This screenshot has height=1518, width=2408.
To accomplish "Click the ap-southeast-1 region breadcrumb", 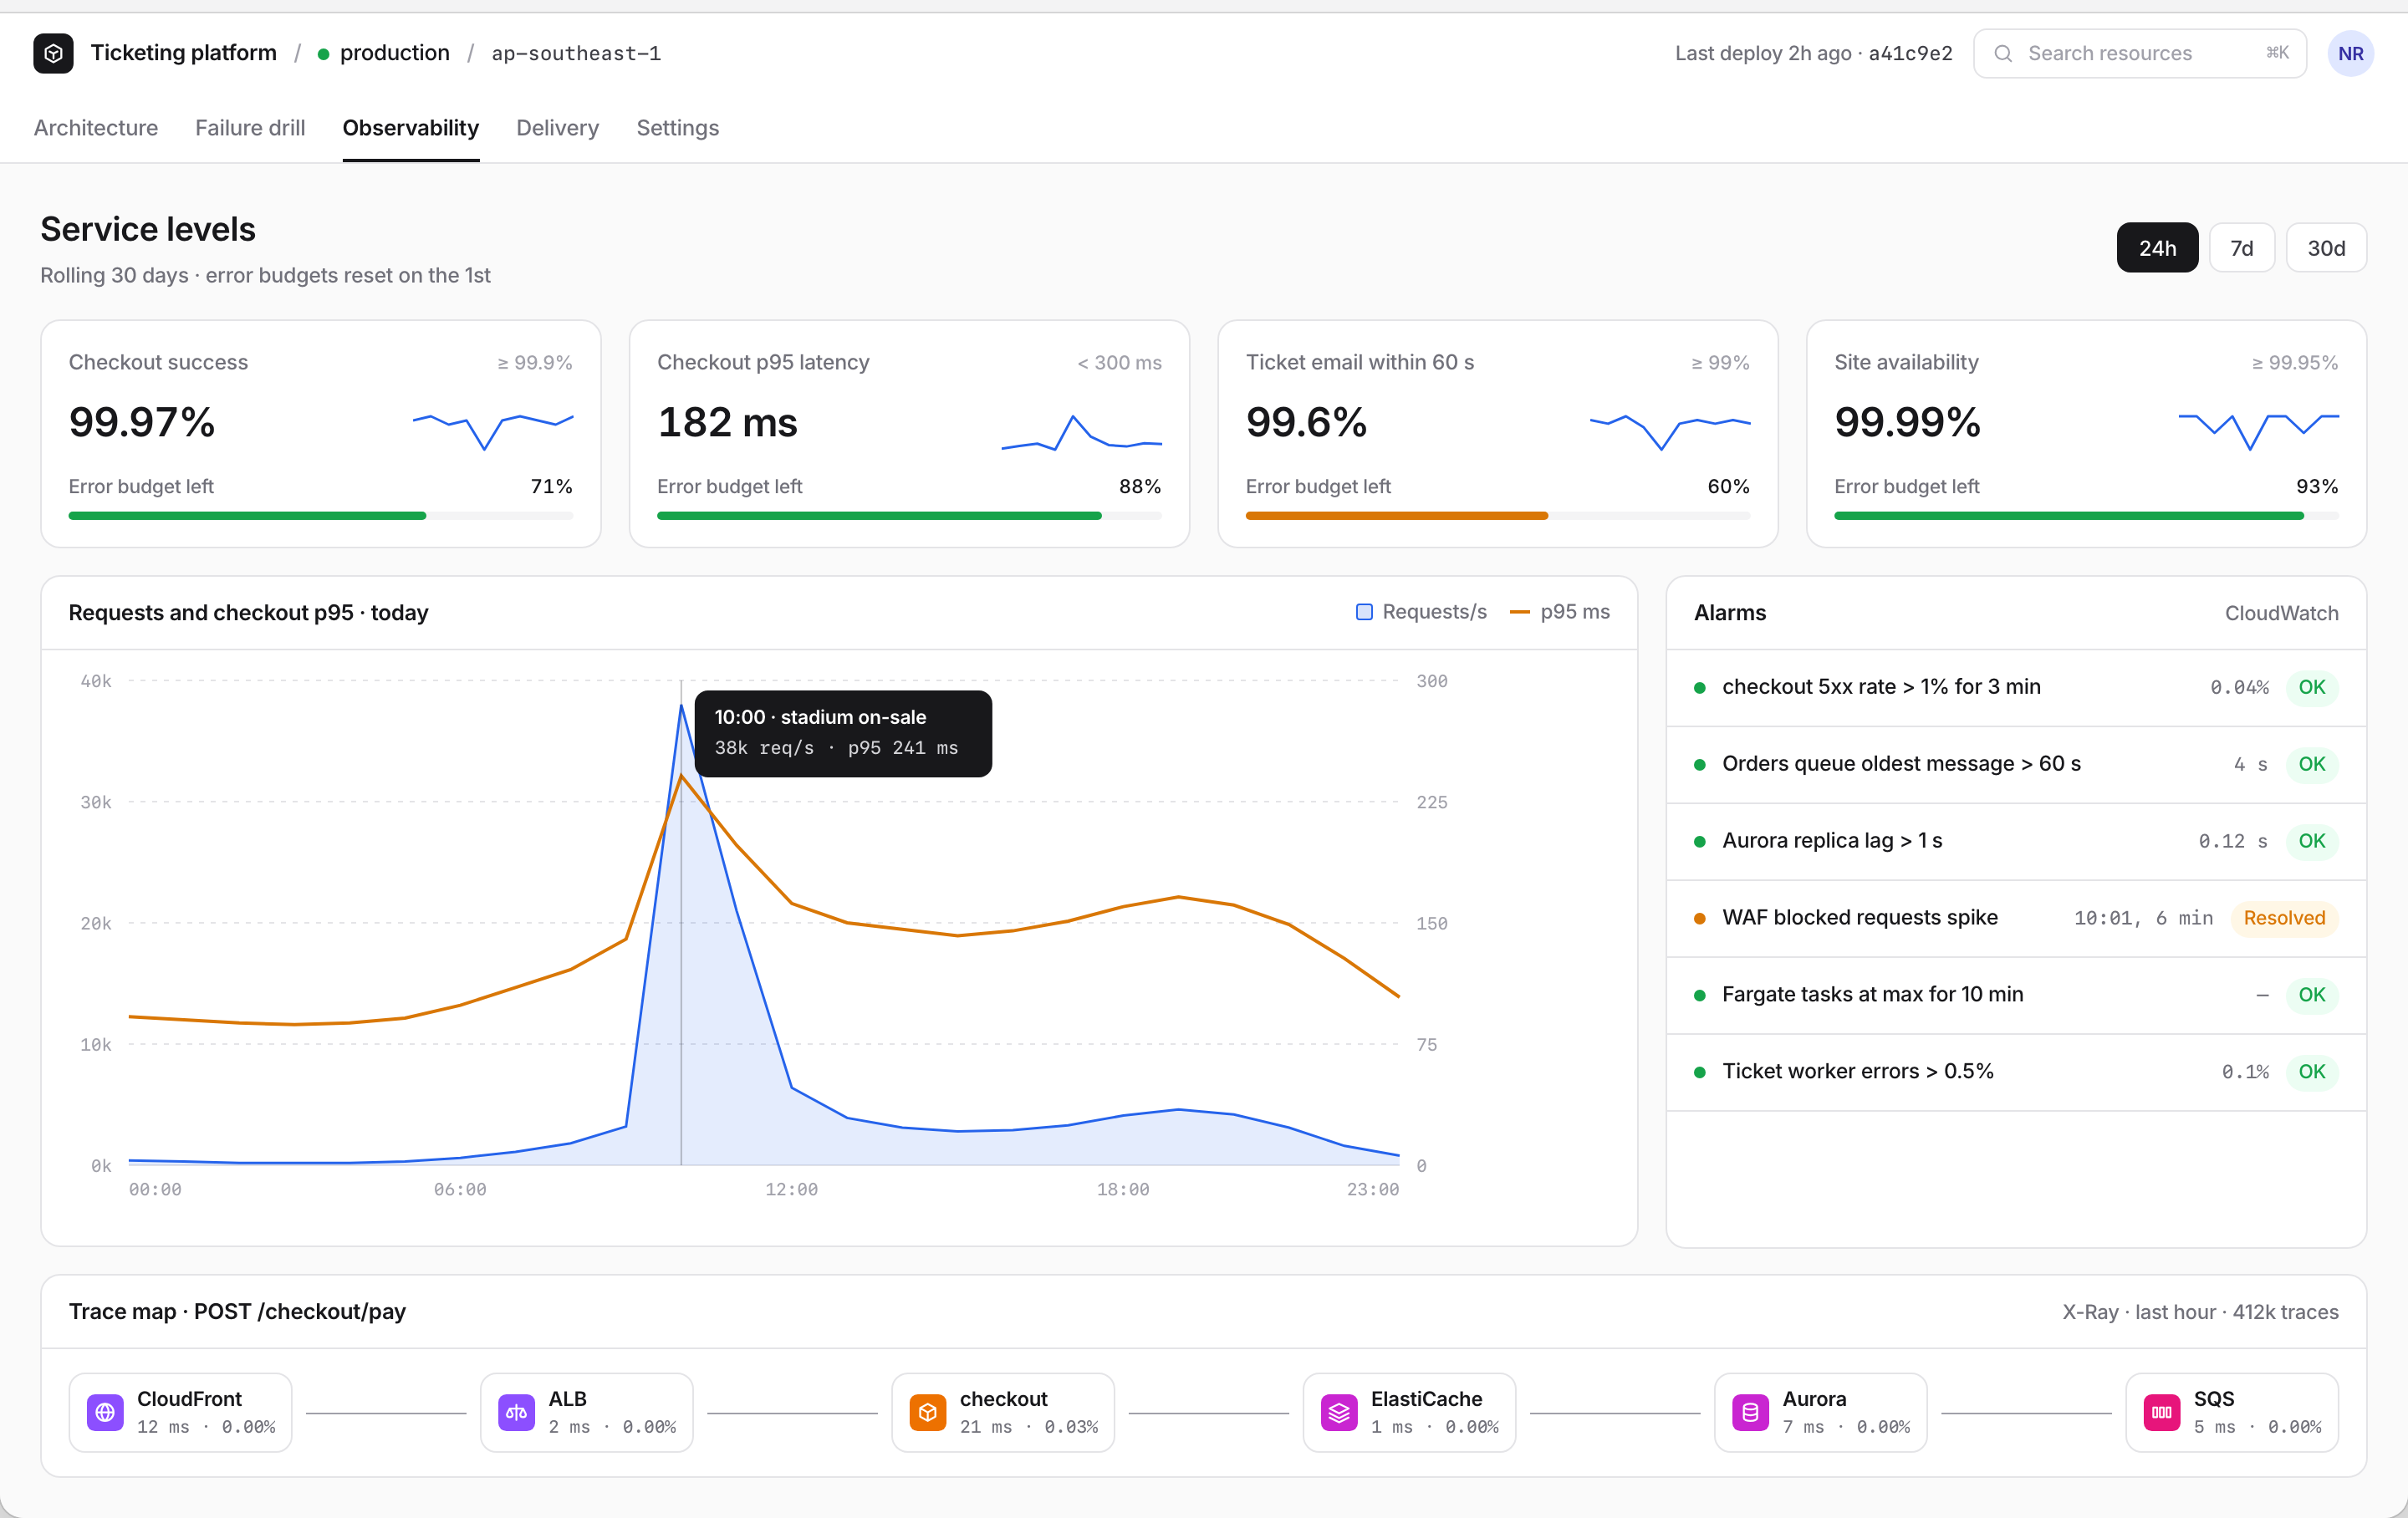I will 576,54.
